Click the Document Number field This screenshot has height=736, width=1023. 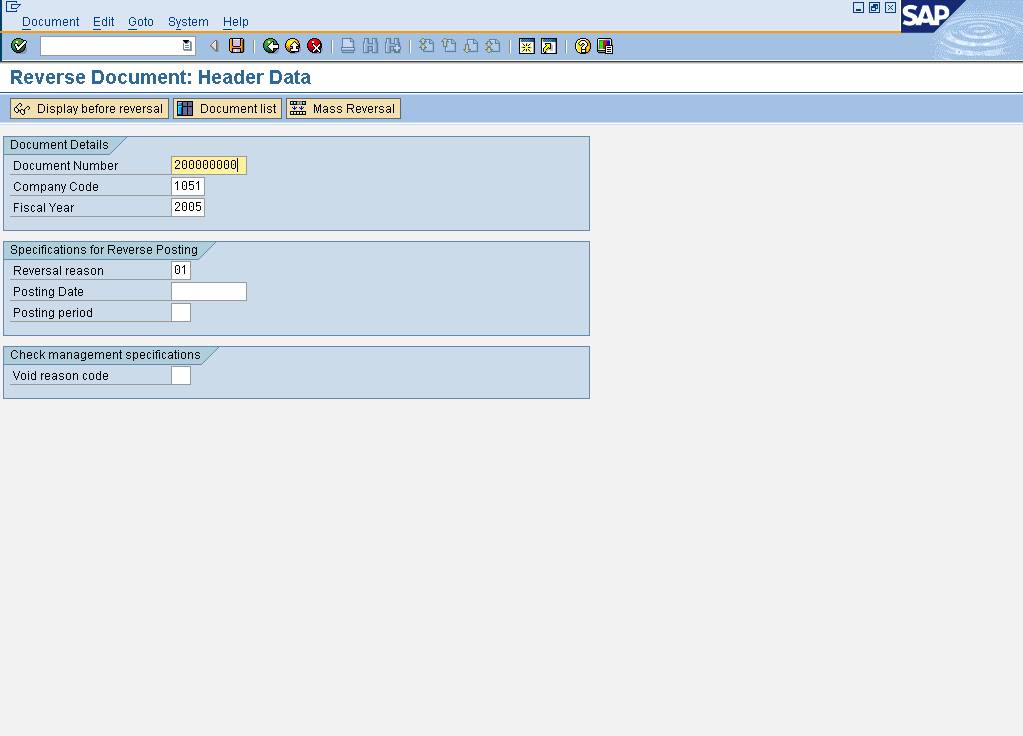click(x=209, y=165)
